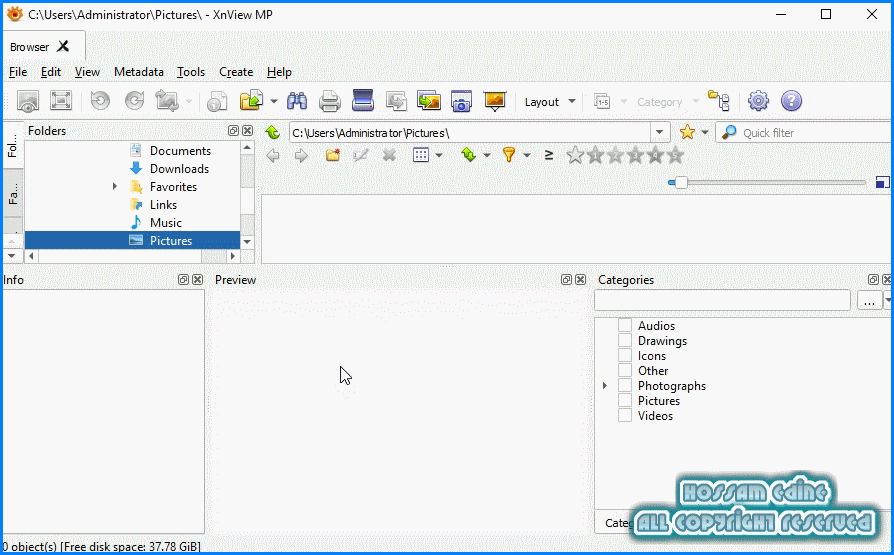The width and height of the screenshot is (894, 555).
Task: Add folder to favorites star button
Action: (x=687, y=133)
